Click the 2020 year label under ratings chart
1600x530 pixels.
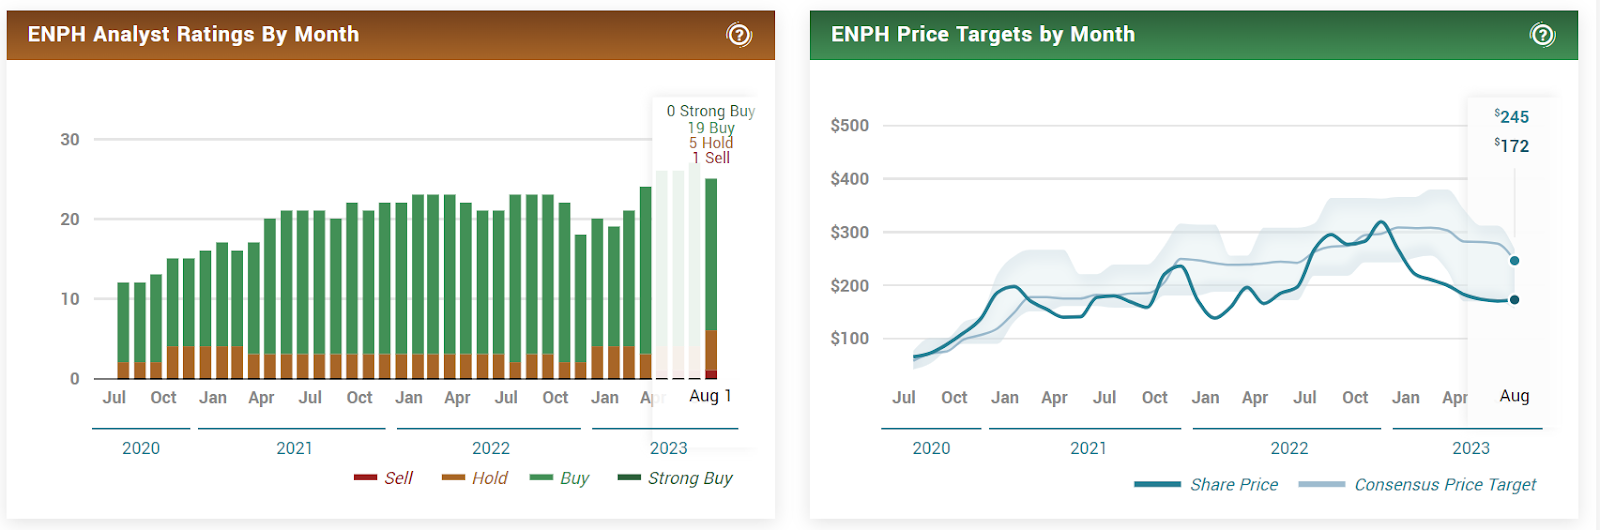click(x=141, y=448)
